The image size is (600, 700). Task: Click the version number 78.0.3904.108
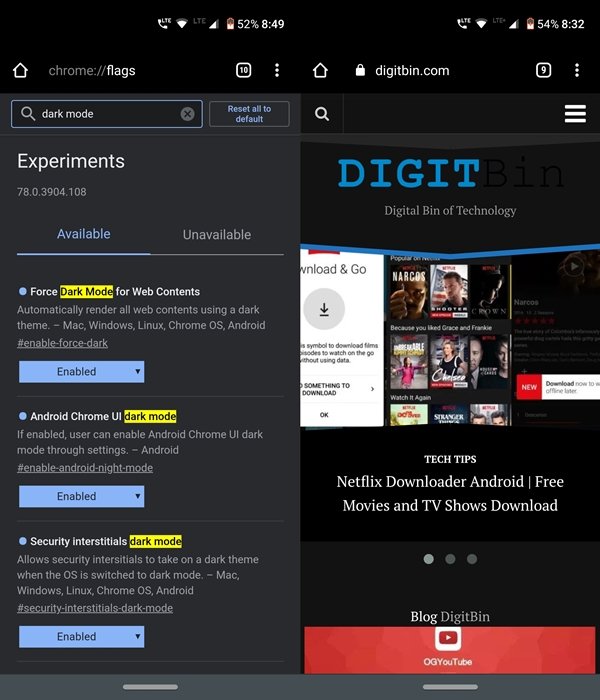pyautogui.click(x=52, y=192)
